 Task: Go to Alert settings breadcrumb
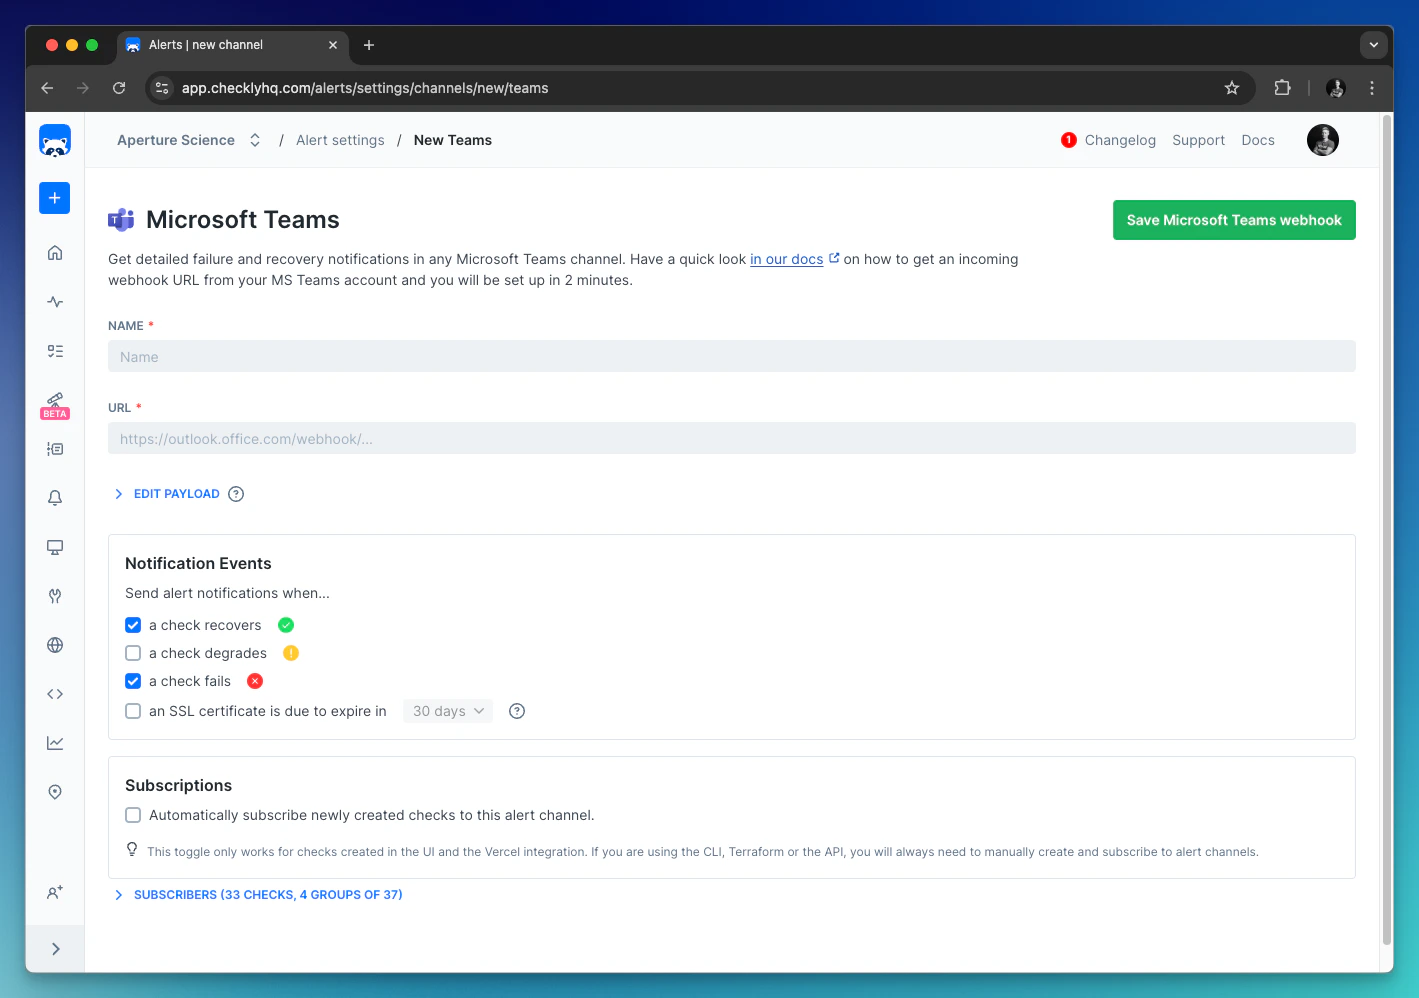click(x=339, y=140)
